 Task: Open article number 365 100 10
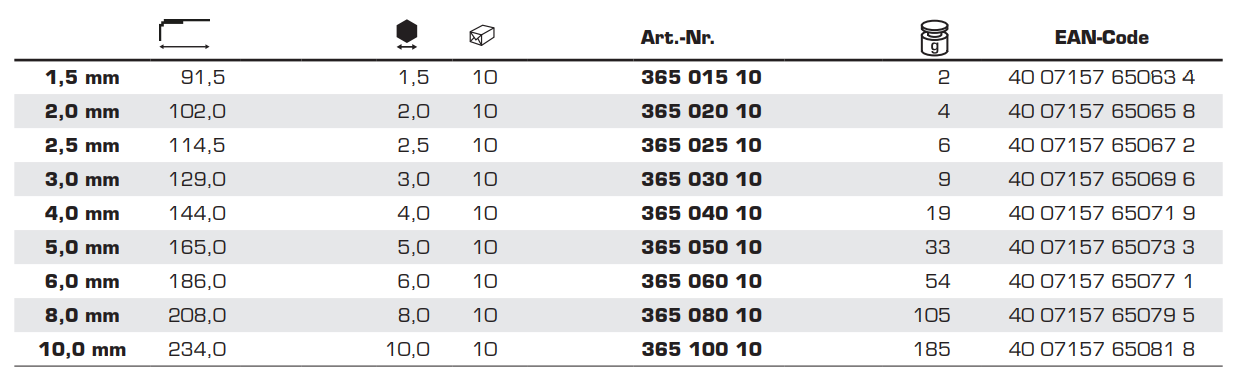[x=701, y=350]
